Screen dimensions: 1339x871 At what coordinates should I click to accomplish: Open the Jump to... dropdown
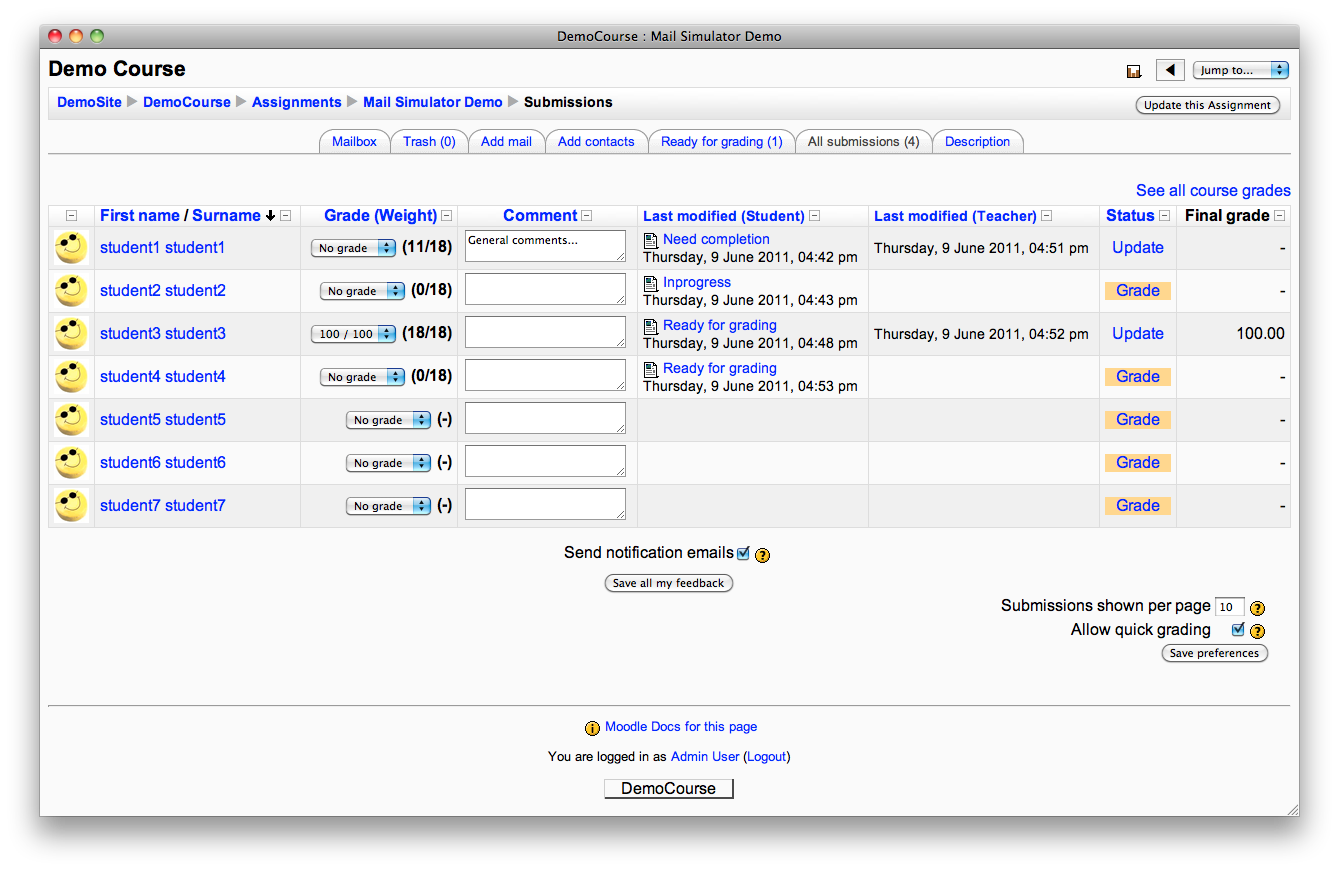click(x=1240, y=70)
